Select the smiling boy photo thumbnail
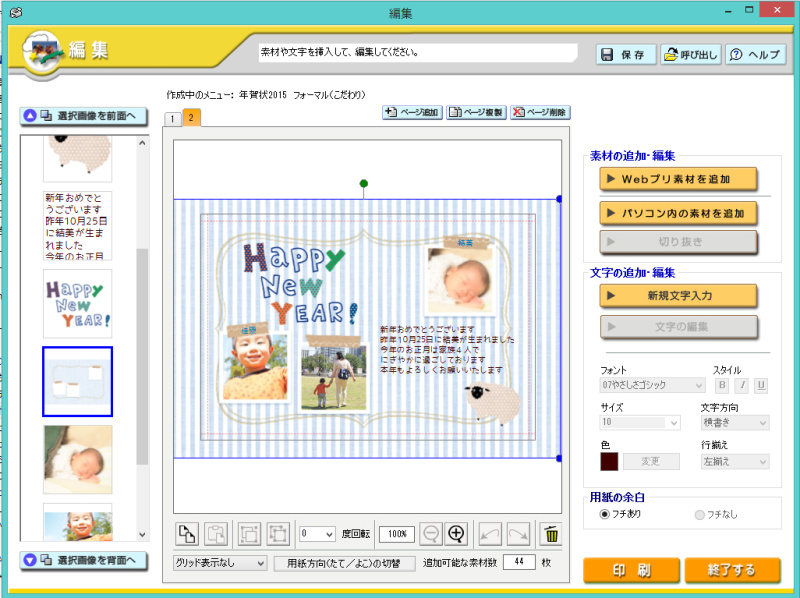Image resolution: width=800 pixels, height=598 pixels. tap(78, 522)
